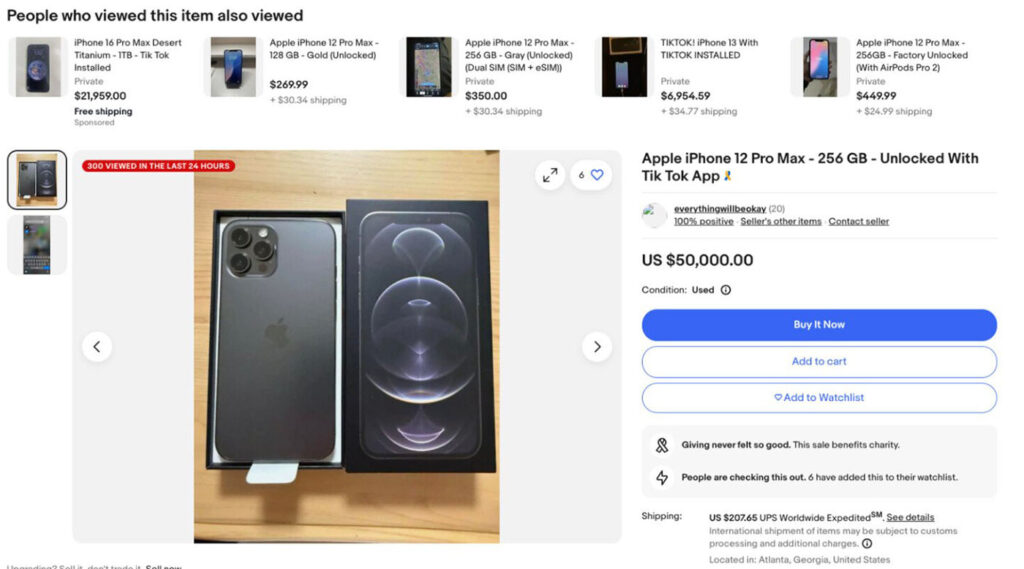Viewport: 1024px width, 569px height.
Task: See details for UPS shipping
Action: pos(910,517)
